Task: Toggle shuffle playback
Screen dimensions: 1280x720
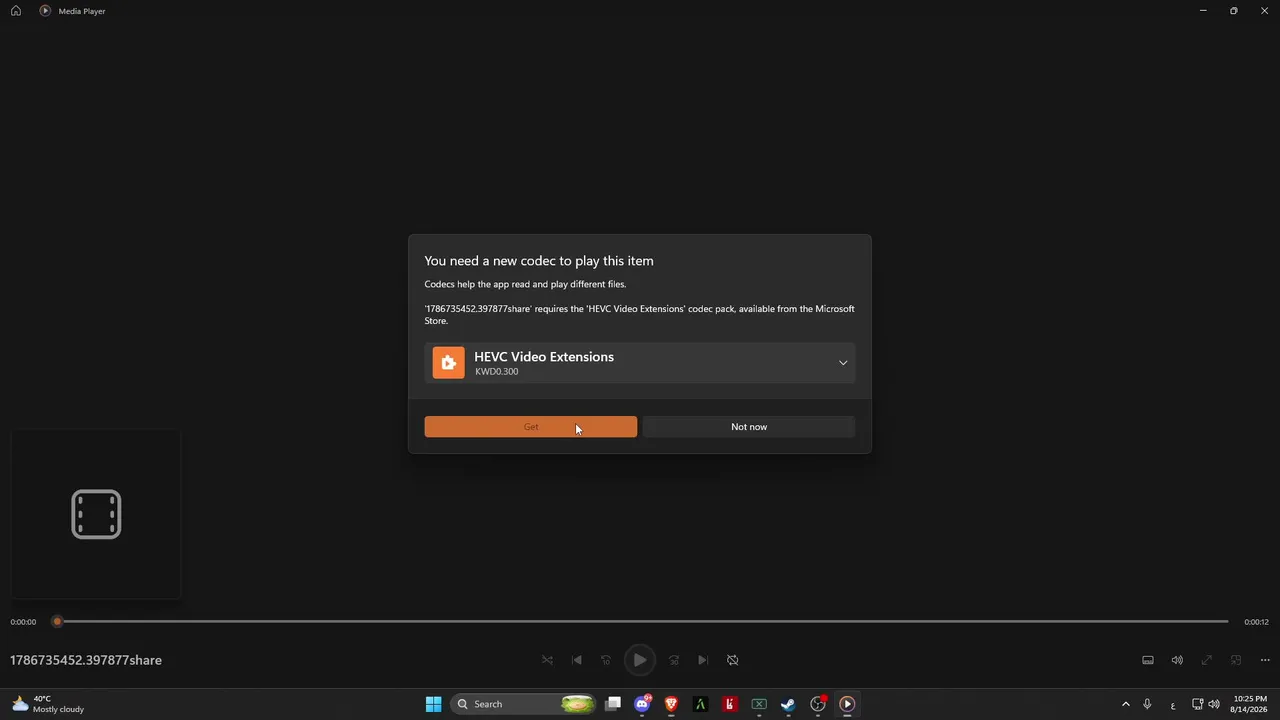Action: tap(547, 660)
